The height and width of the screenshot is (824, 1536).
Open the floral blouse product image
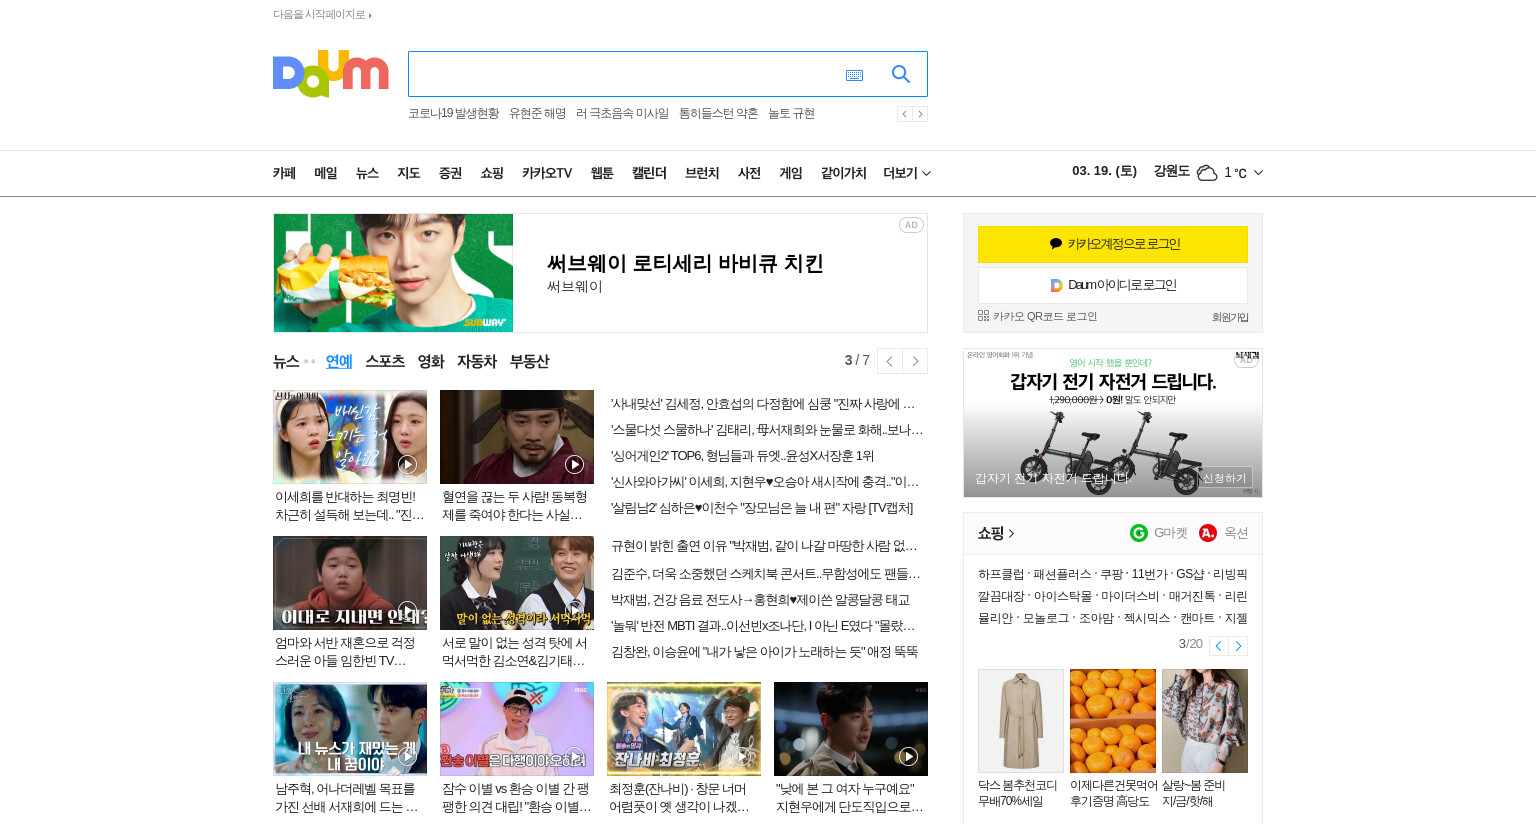pos(1205,721)
